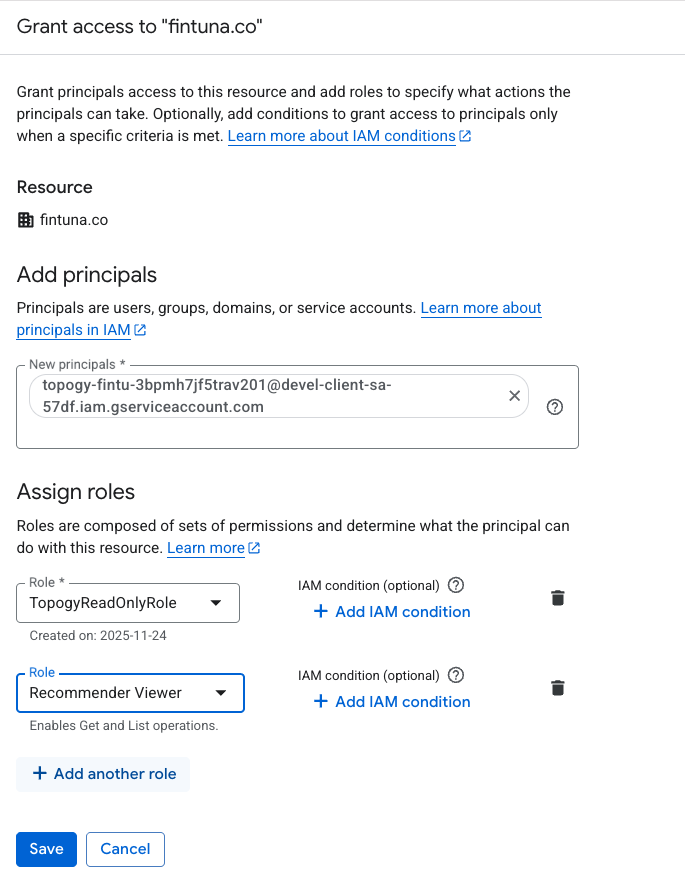Click external link icon after IAM conditions
This screenshot has width=685, height=894.
(465, 136)
